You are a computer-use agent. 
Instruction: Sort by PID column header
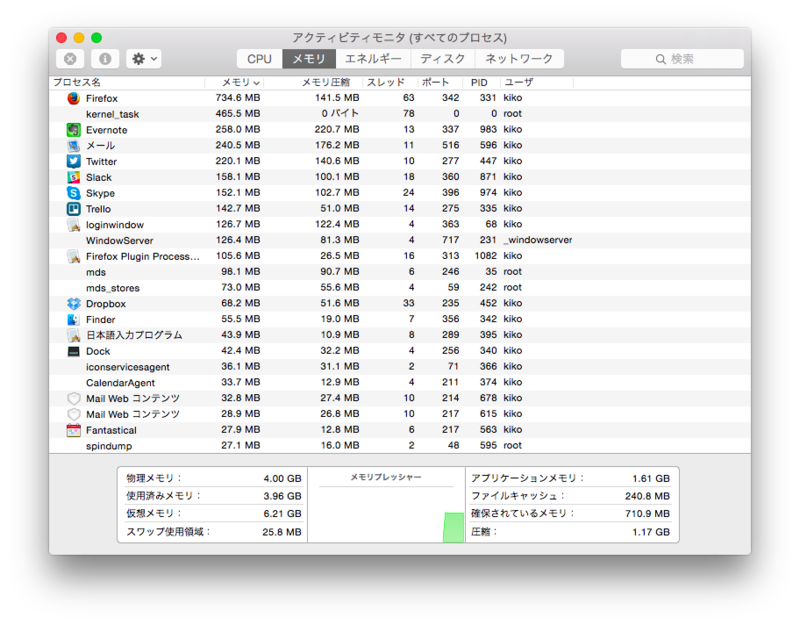pos(481,82)
